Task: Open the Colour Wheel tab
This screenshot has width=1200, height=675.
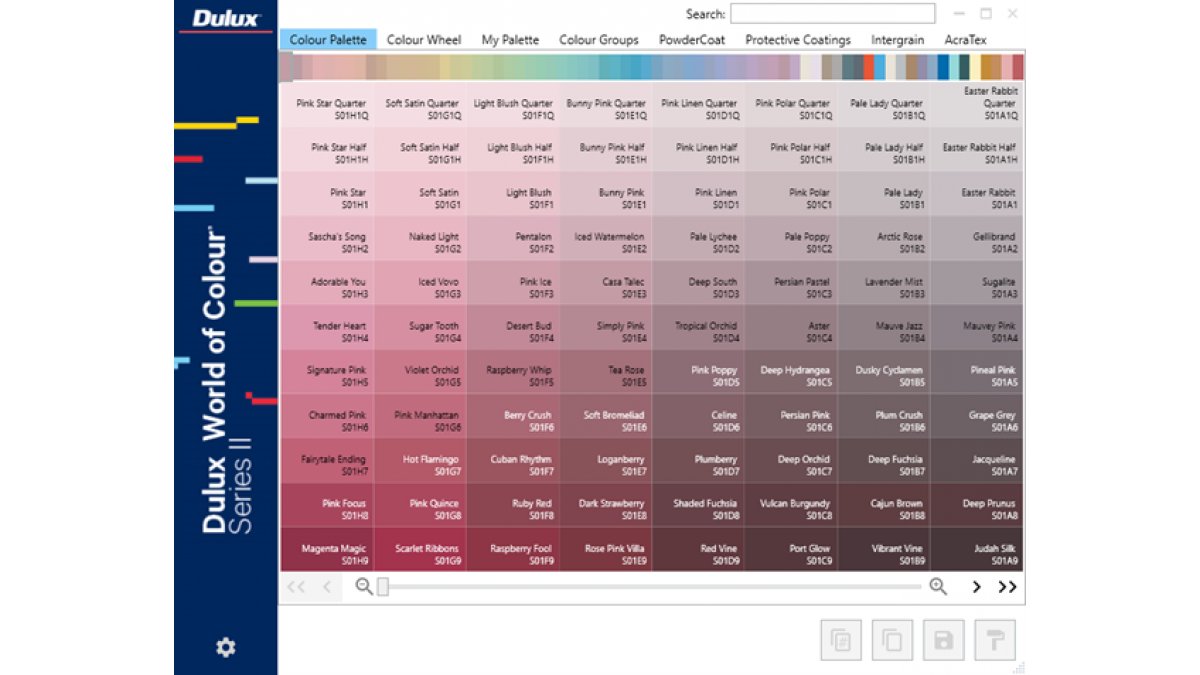Action: point(424,40)
